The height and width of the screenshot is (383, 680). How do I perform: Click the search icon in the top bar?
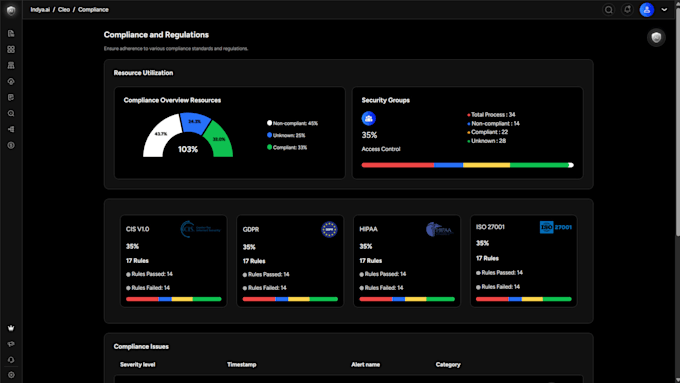608,10
